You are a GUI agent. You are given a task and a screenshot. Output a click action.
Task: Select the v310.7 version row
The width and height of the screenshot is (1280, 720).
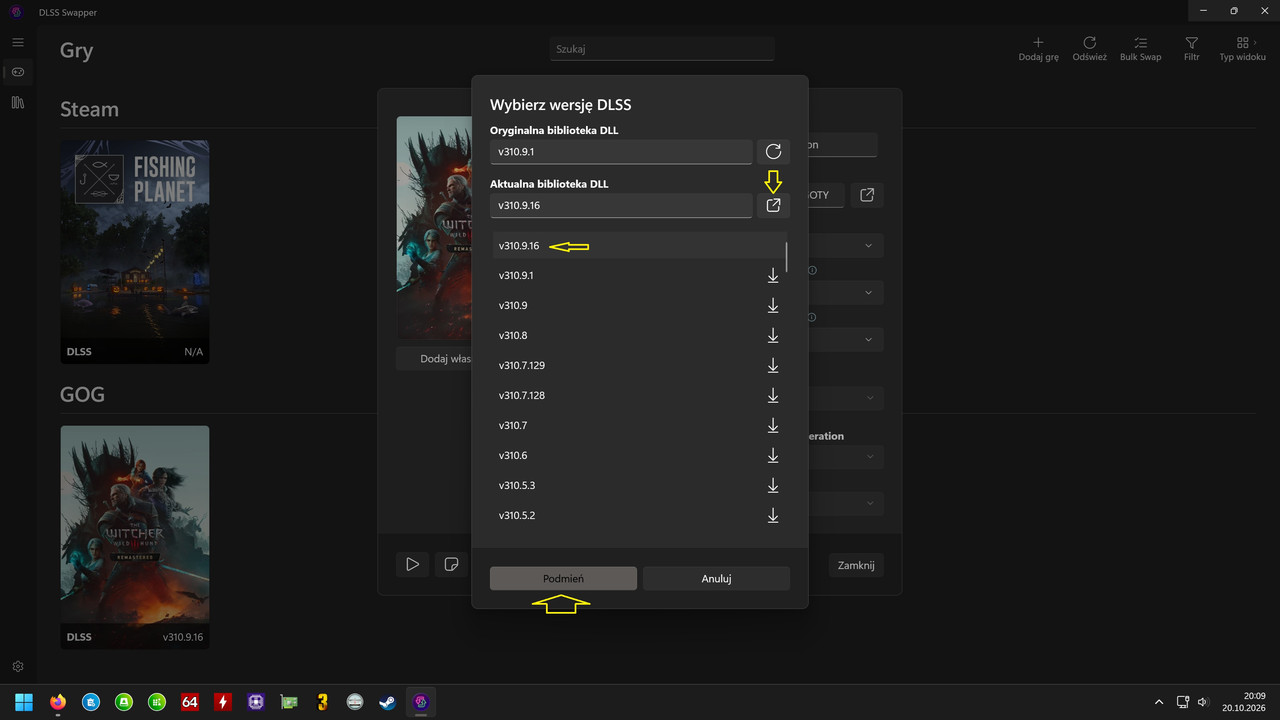coord(640,425)
